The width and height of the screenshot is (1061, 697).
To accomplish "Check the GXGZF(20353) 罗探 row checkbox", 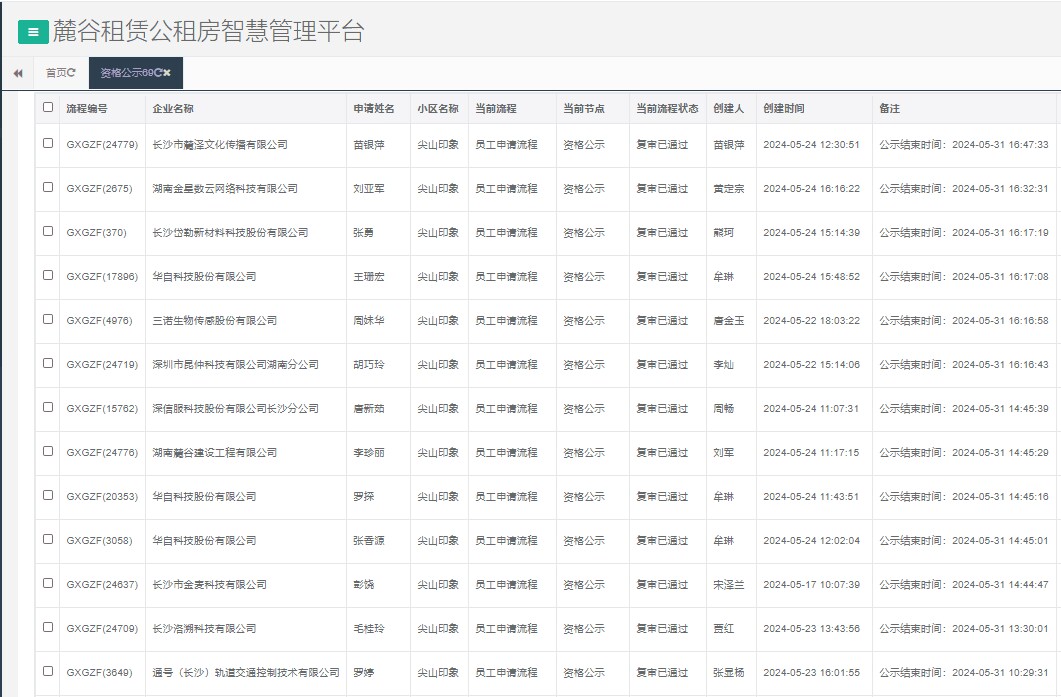I will coord(46,497).
